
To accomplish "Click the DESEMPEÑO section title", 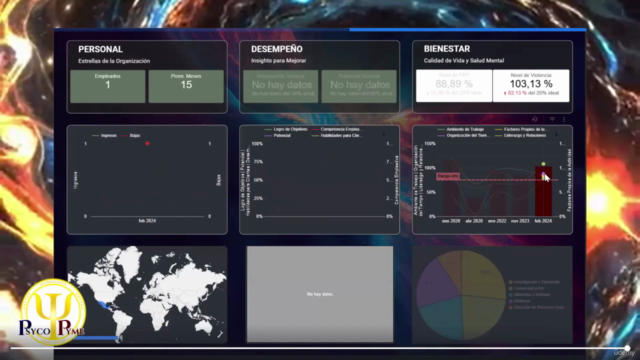I will [x=277, y=49].
